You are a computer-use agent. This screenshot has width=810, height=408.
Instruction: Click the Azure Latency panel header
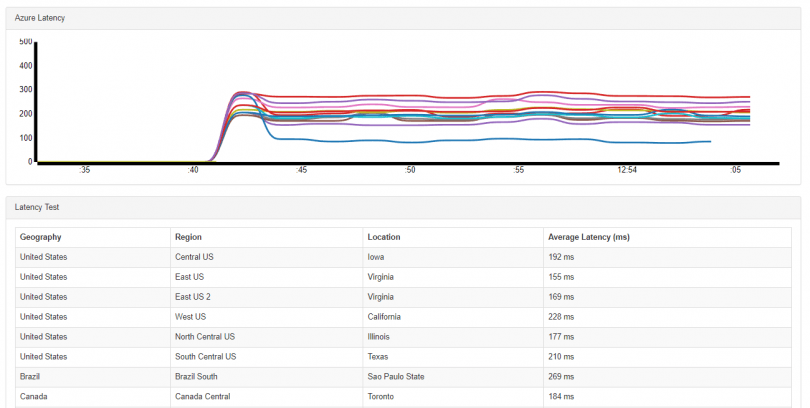pyautogui.click(x=41, y=19)
